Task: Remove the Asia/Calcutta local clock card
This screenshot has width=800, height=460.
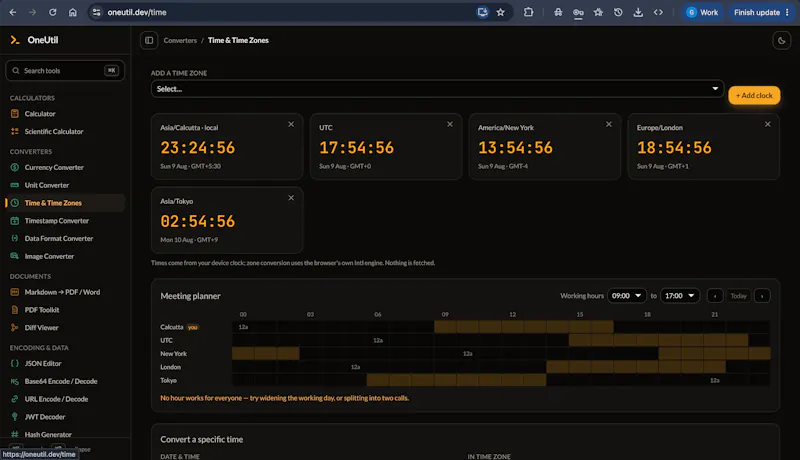Action: [x=291, y=124]
